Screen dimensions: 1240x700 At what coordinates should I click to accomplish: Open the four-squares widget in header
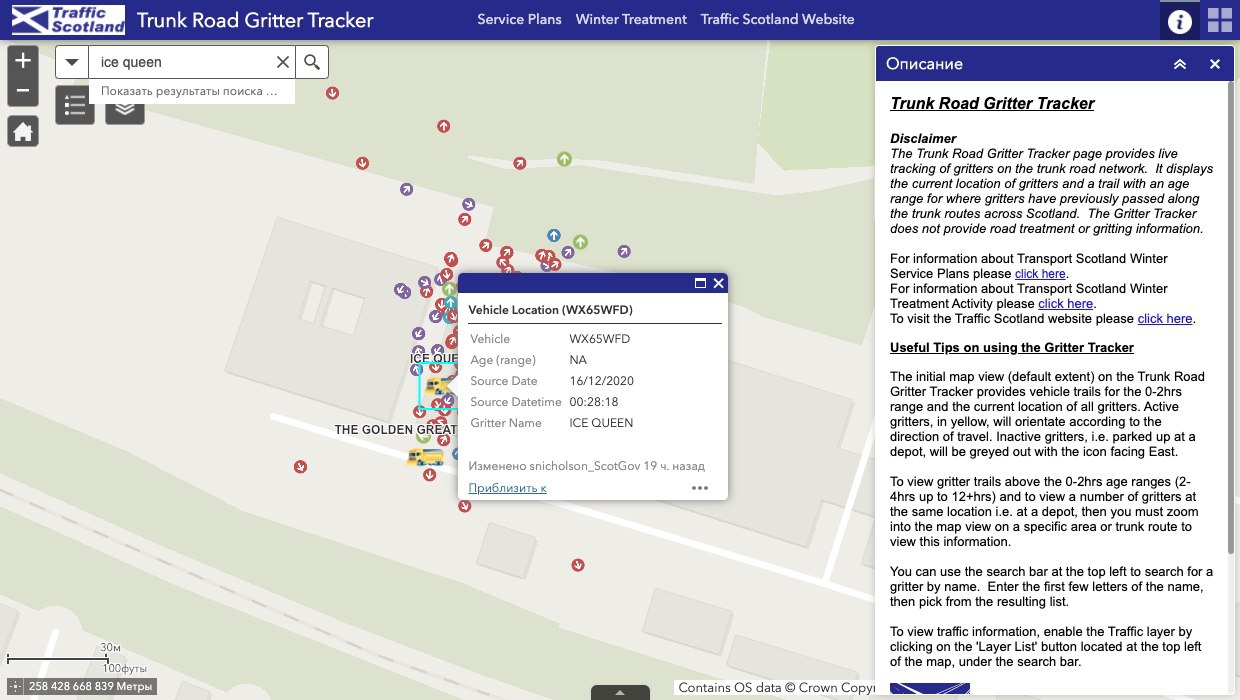tap(1220, 20)
